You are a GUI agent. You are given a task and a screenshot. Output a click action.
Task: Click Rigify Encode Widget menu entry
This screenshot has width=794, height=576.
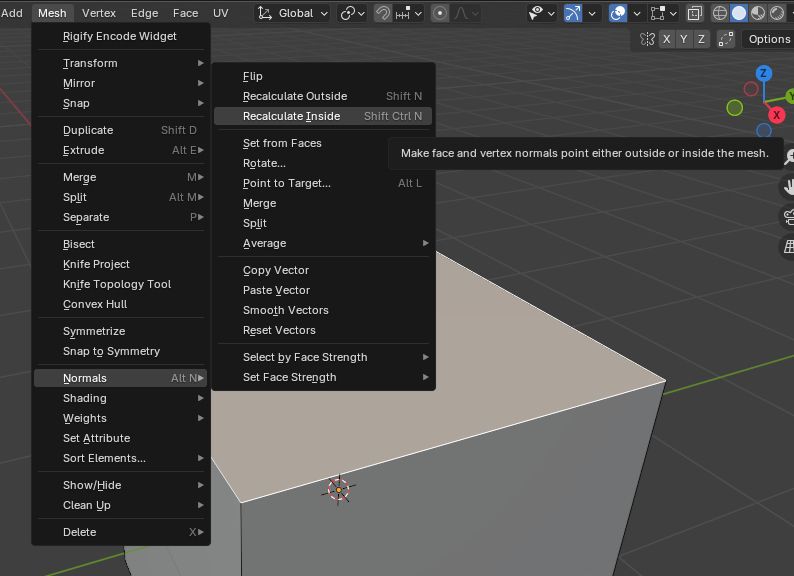121,36
